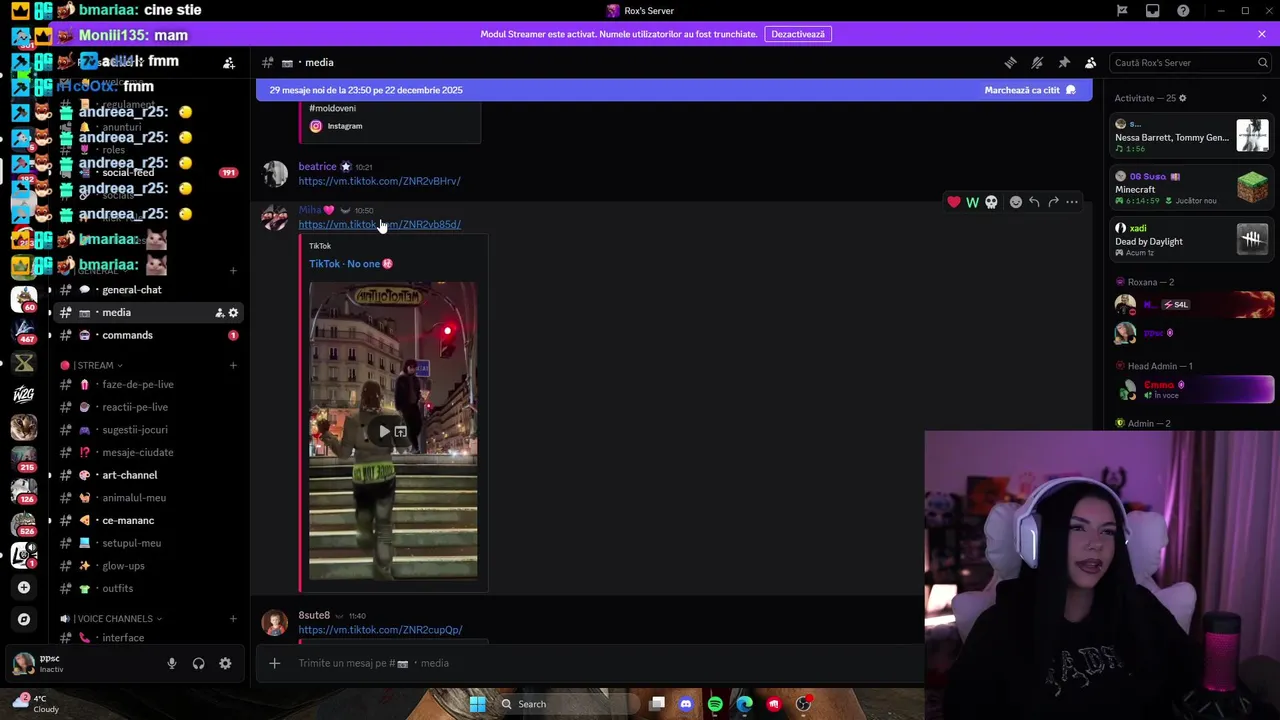The image size is (1280, 720).
Task: Click the Windows Start button
Action: [x=477, y=704]
